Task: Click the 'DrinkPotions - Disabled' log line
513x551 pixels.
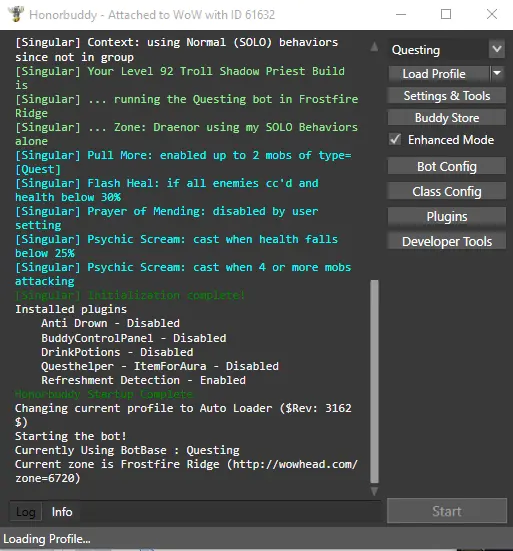Action: [117, 352]
